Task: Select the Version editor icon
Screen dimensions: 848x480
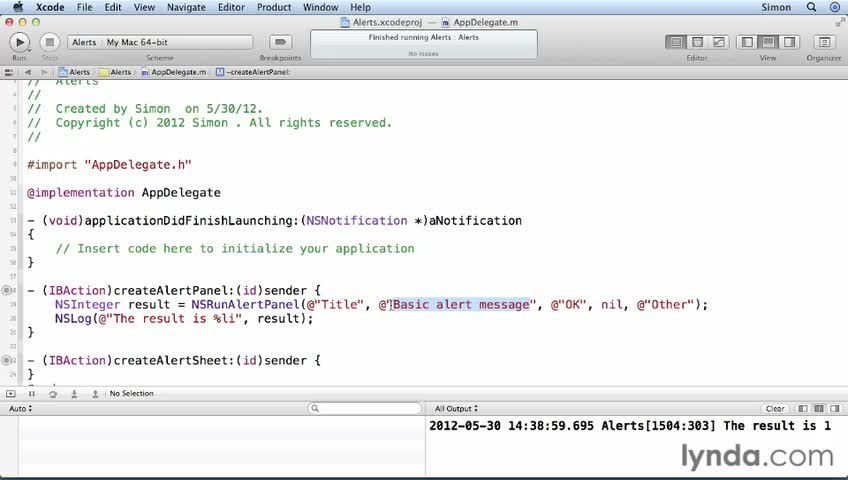Action: tap(718, 42)
